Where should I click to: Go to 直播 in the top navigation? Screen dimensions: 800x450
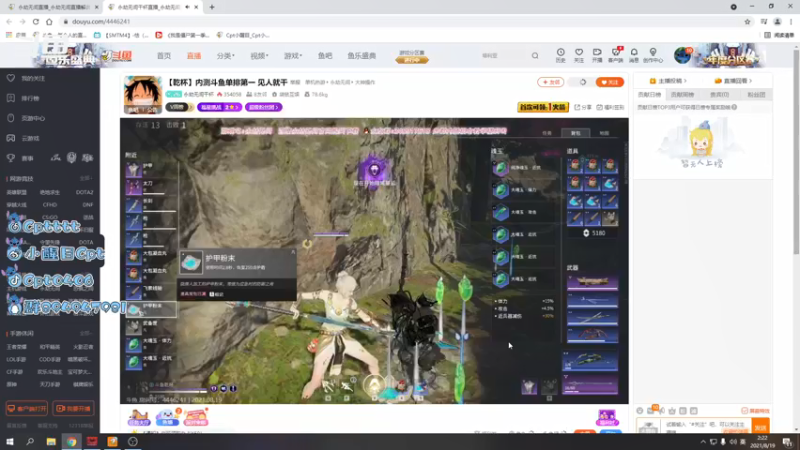pos(194,56)
